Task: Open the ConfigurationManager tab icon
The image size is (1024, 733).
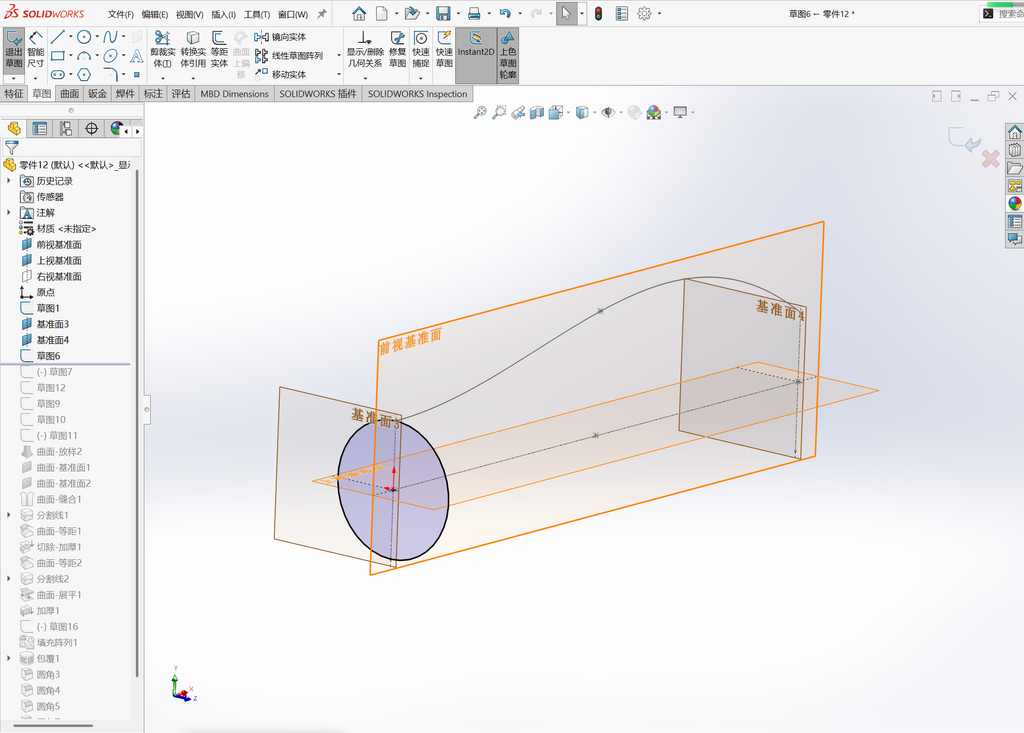Action: 66,129
